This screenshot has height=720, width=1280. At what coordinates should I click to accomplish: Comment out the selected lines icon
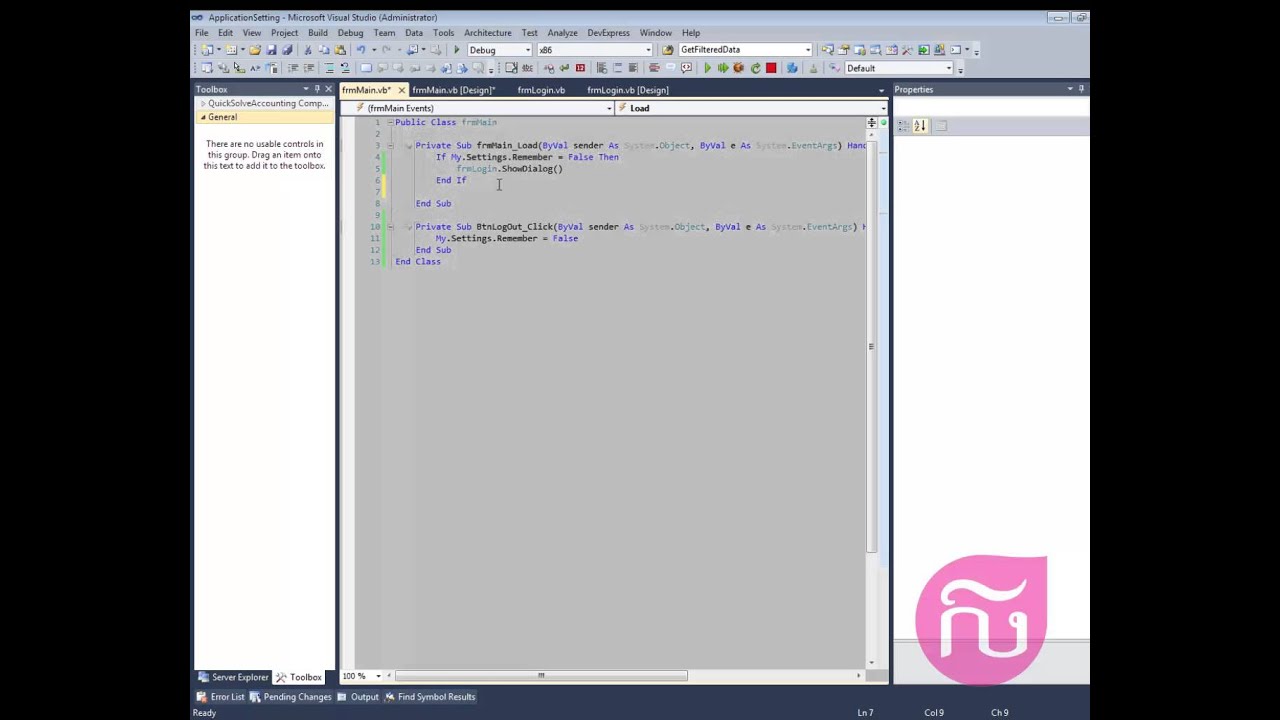[330, 68]
